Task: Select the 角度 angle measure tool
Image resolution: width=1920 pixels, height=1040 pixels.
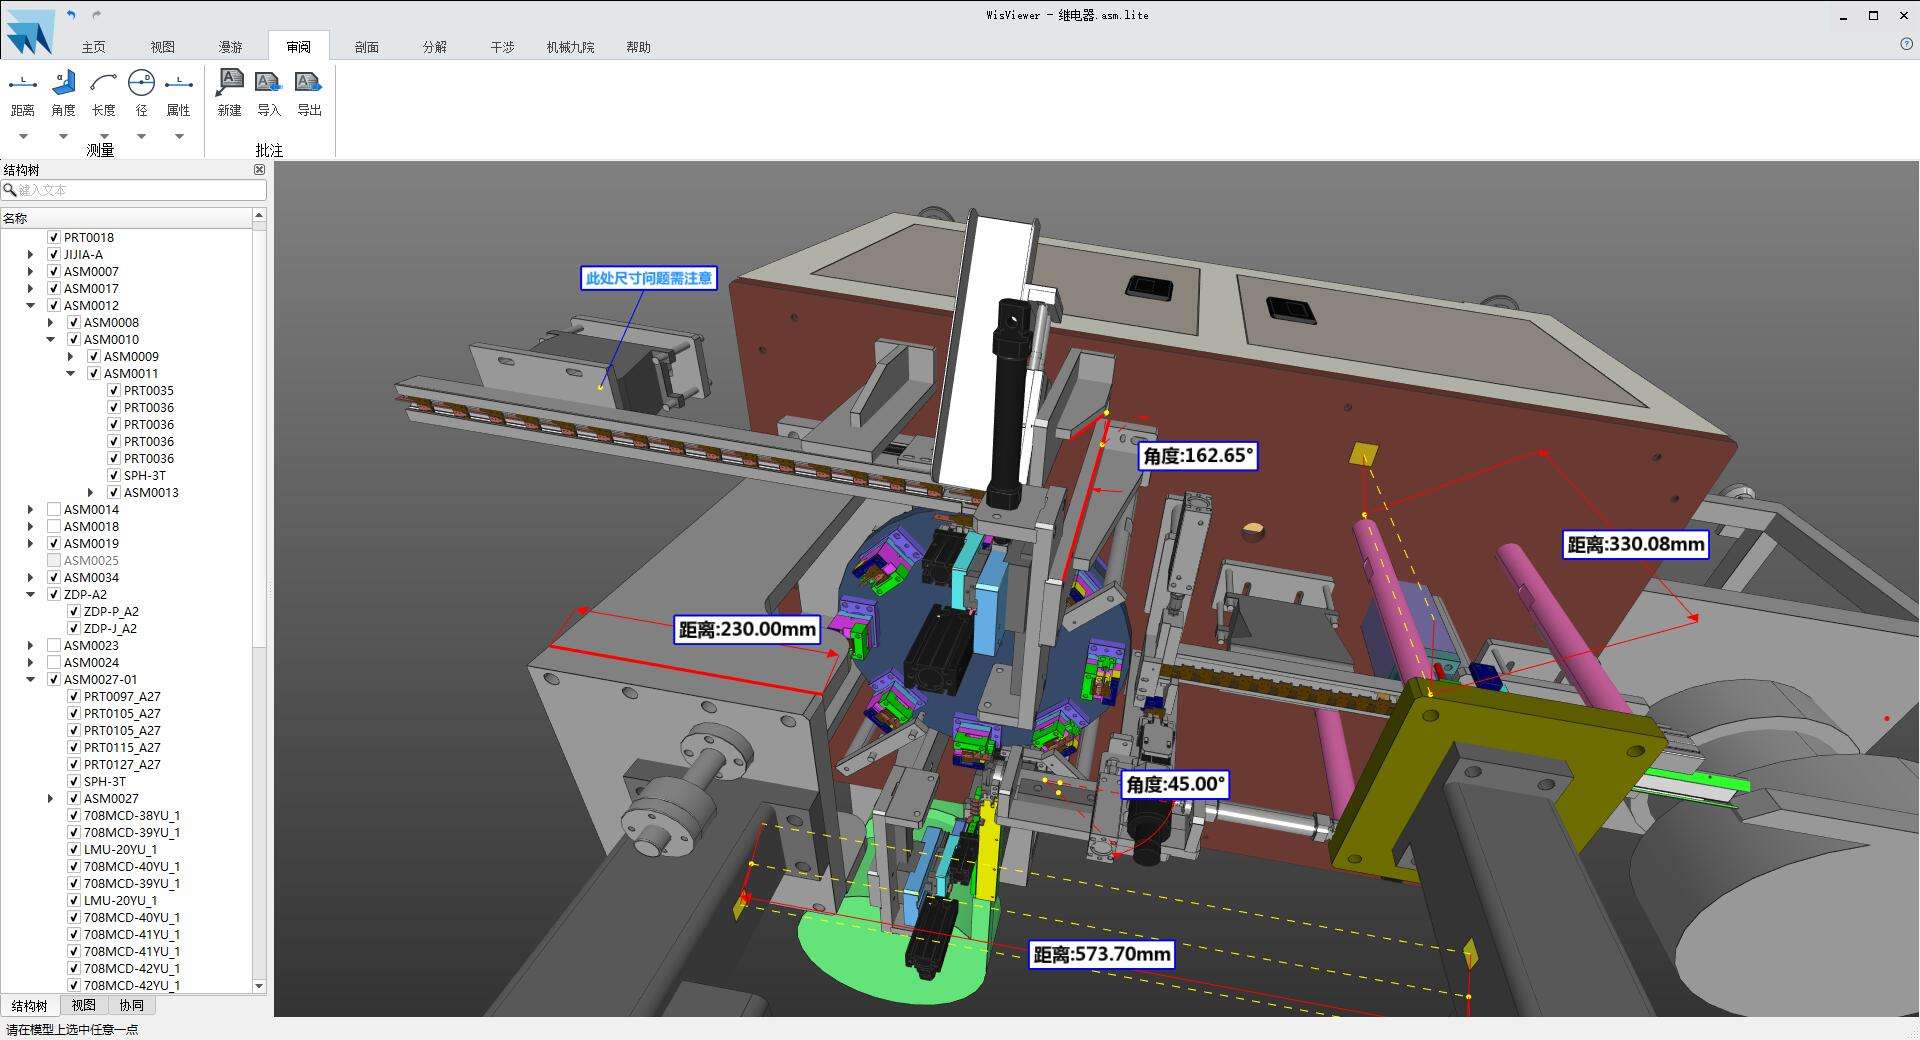Action: [x=63, y=92]
